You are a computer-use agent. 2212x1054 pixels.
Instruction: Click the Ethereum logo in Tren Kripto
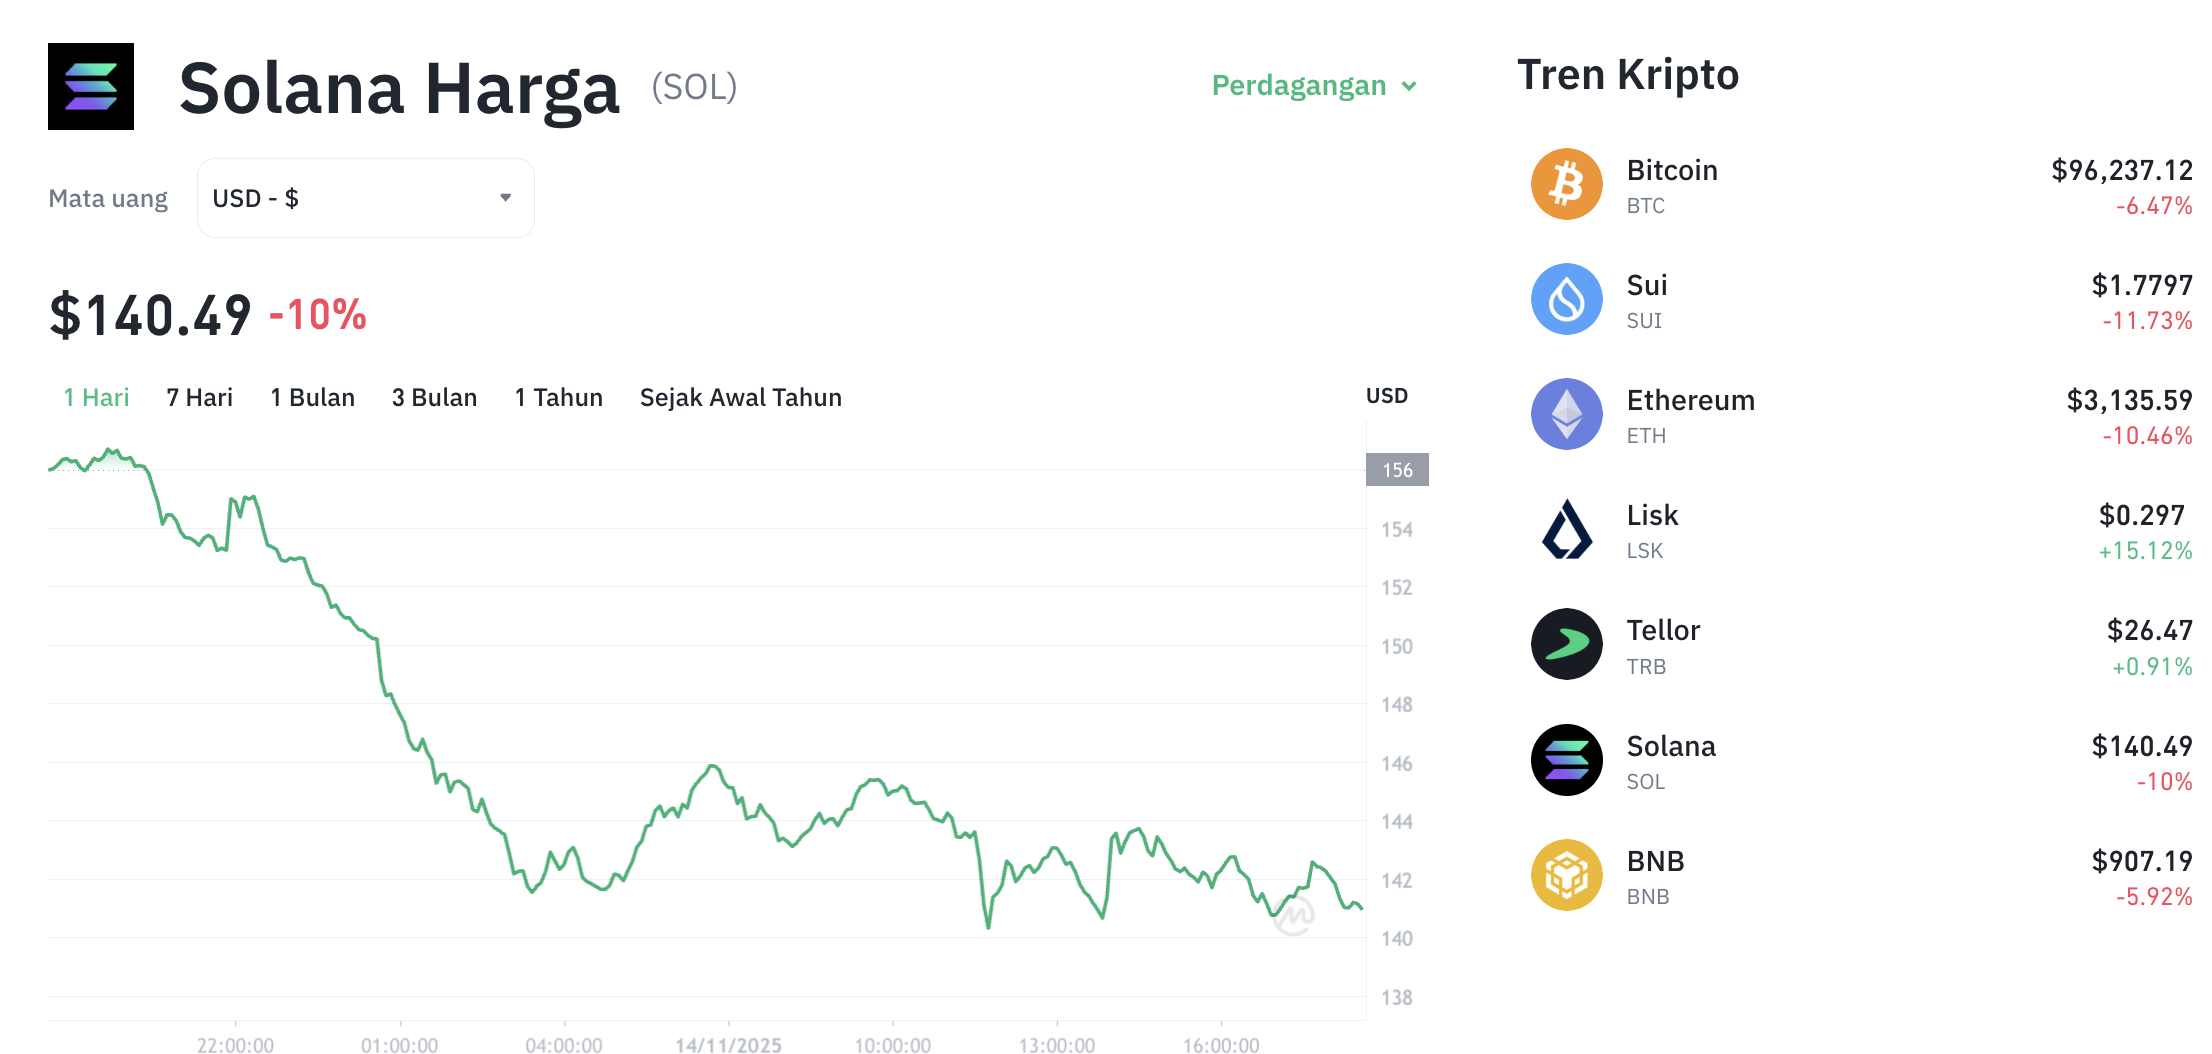pos(1566,414)
